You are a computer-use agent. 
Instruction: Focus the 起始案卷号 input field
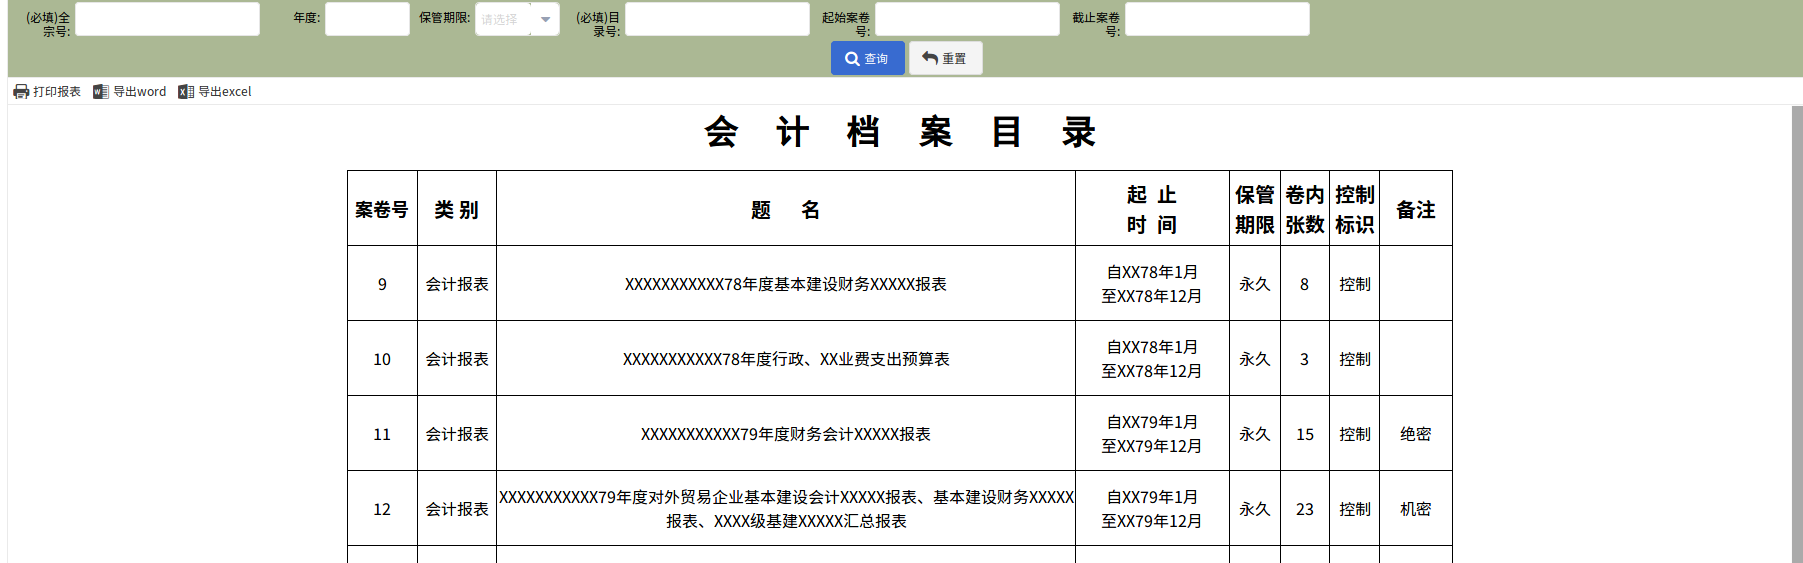click(967, 19)
